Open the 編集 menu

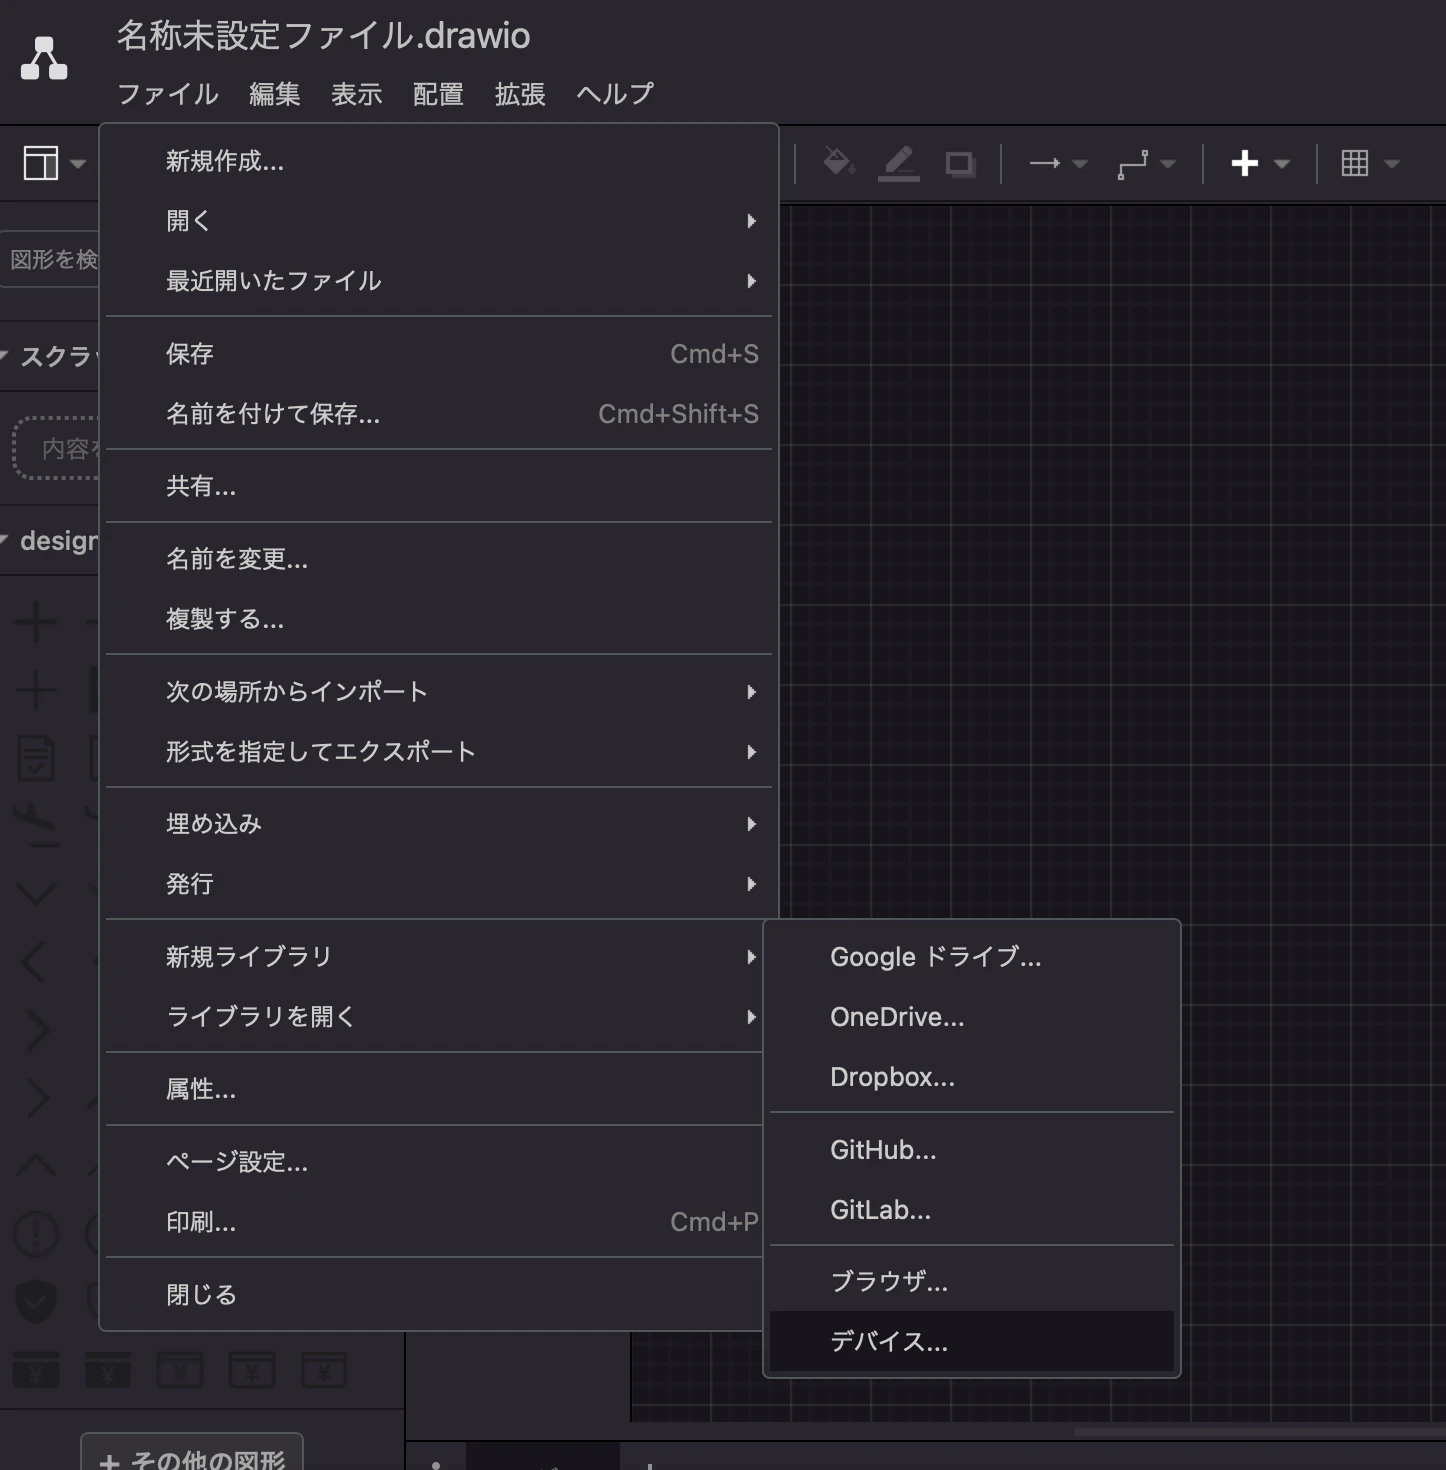pyautogui.click(x=275, y=94)
